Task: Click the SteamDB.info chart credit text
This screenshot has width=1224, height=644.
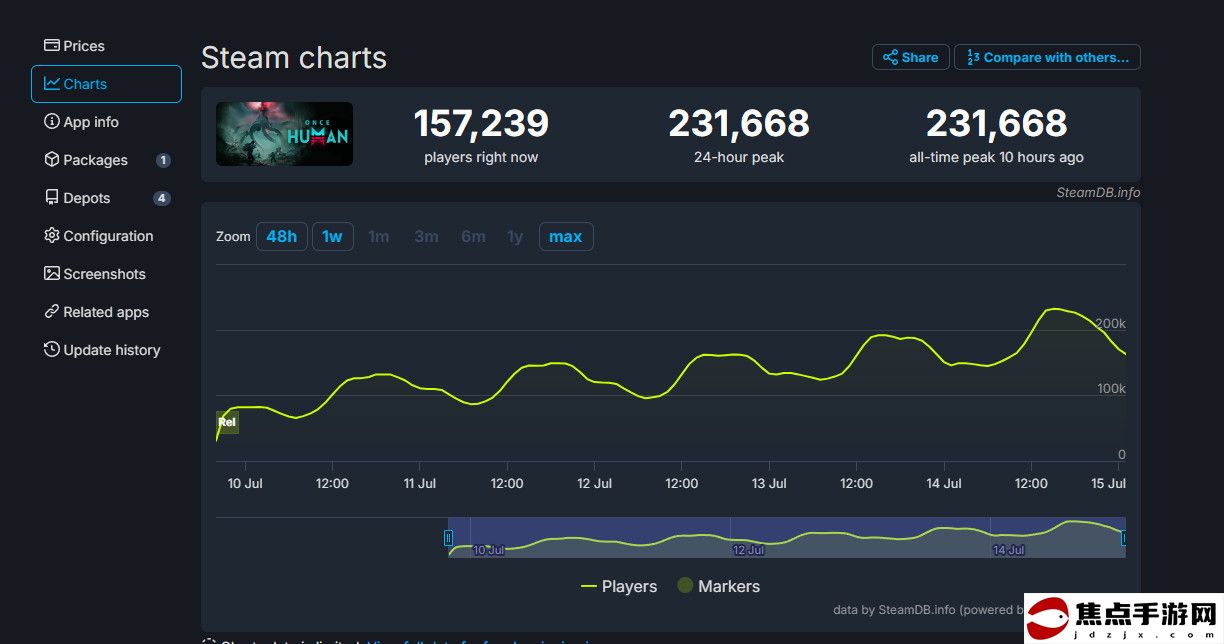Action: pyautogui.click(x=1098, y=192)
